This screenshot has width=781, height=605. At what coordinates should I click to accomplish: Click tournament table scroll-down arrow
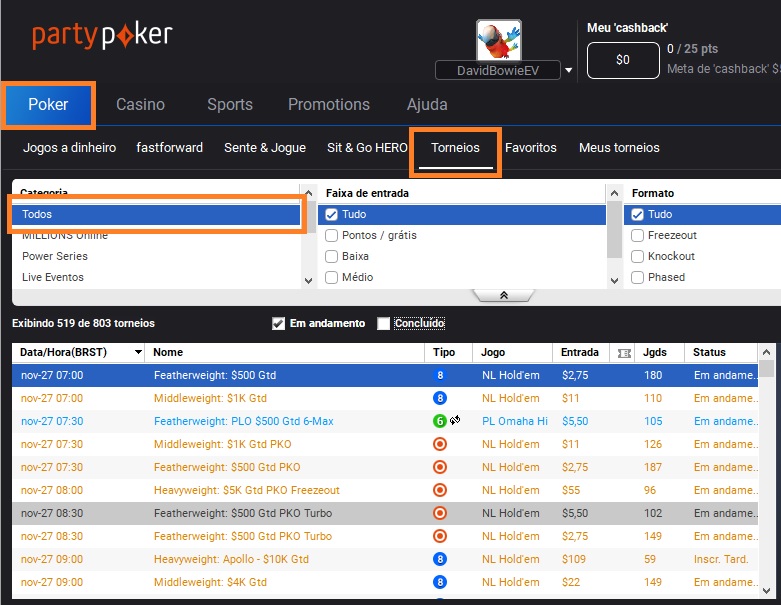767,591
